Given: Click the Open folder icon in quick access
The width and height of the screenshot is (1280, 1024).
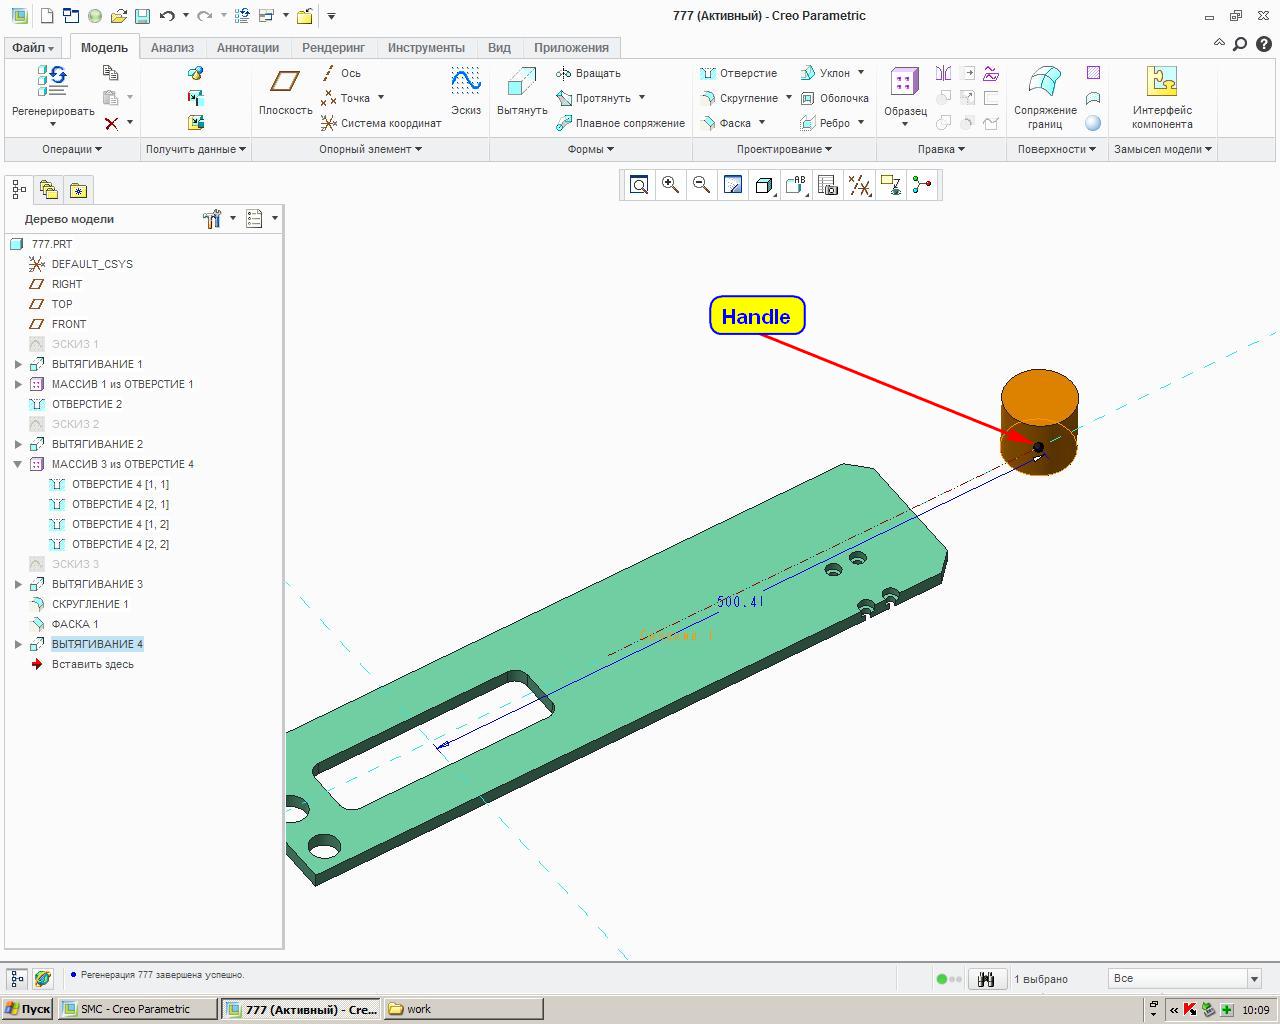Looking at the screenshot, I should pos(118,16).
